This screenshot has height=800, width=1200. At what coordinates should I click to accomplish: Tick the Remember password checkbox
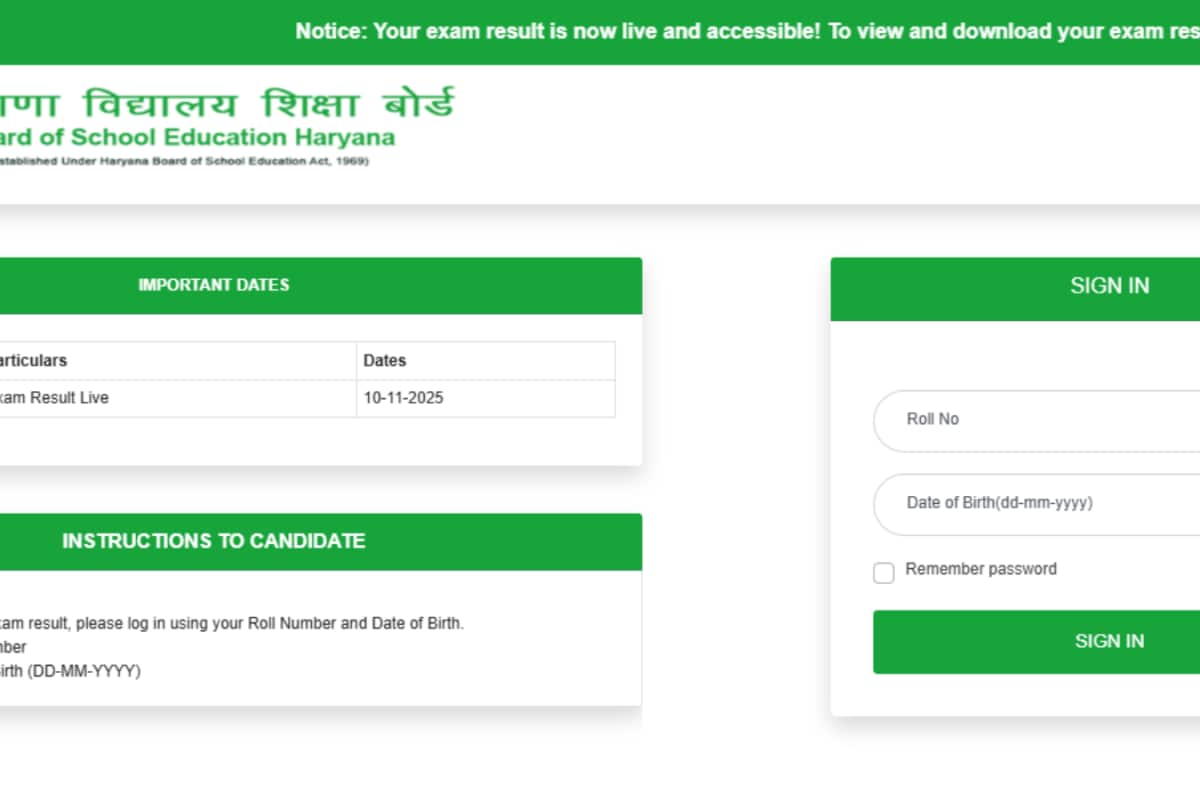(883, 573)
